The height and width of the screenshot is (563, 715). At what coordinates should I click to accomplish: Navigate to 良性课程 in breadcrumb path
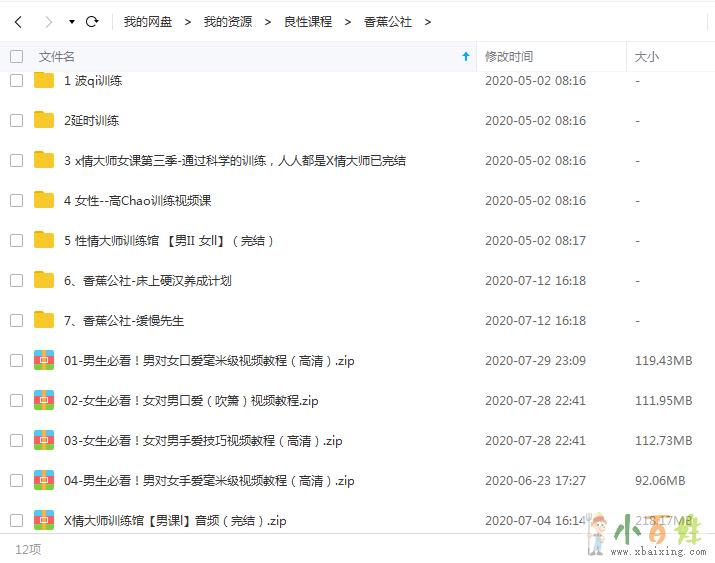[x=308, y=21]
